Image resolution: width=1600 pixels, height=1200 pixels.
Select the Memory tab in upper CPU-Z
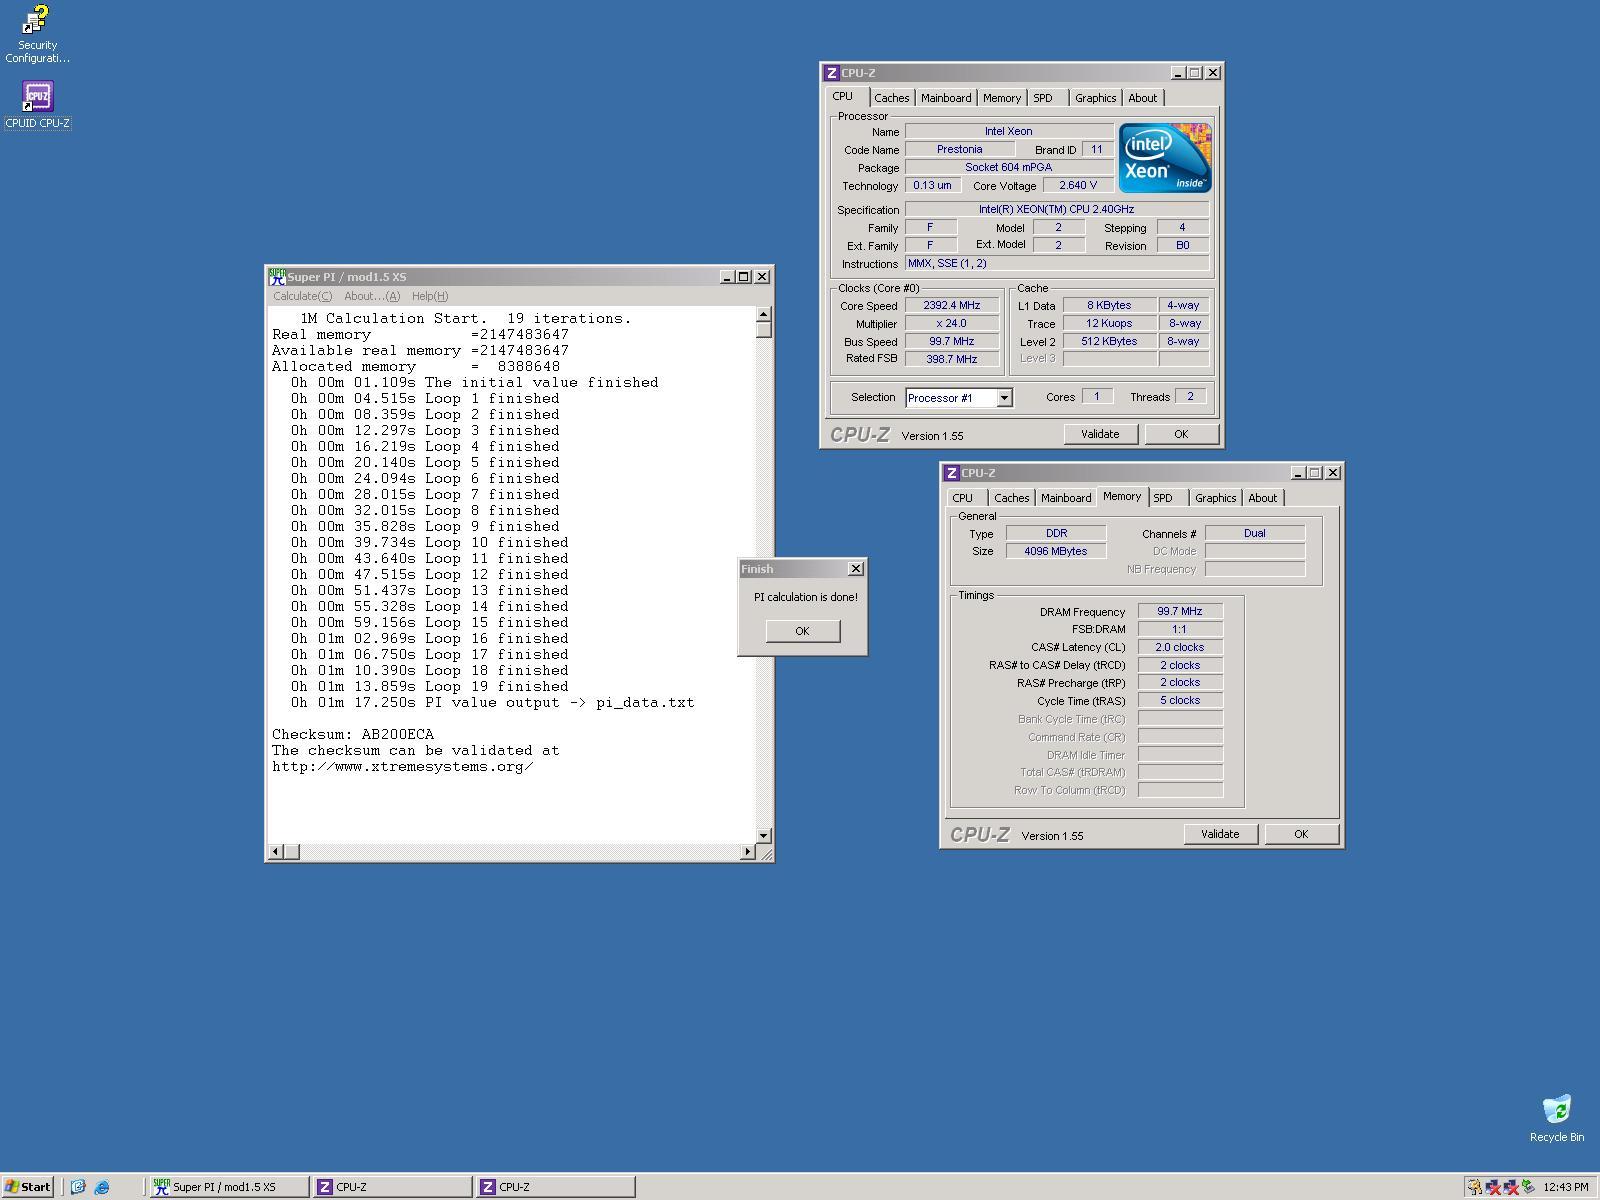1001,98
